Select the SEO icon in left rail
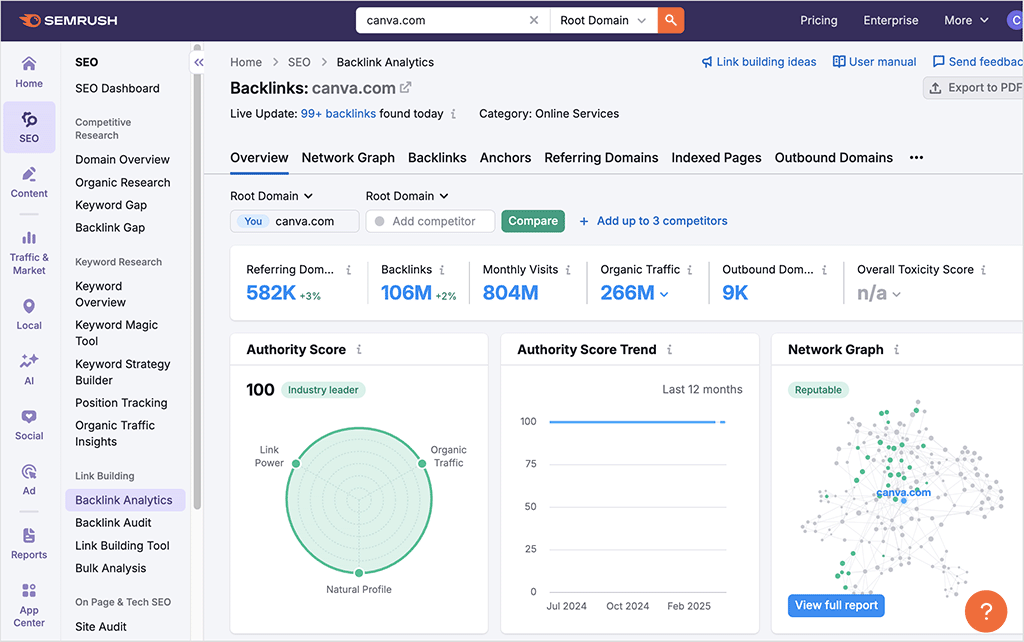Image resolution: width=1024 pixels, height=642 pixels. 29,127
